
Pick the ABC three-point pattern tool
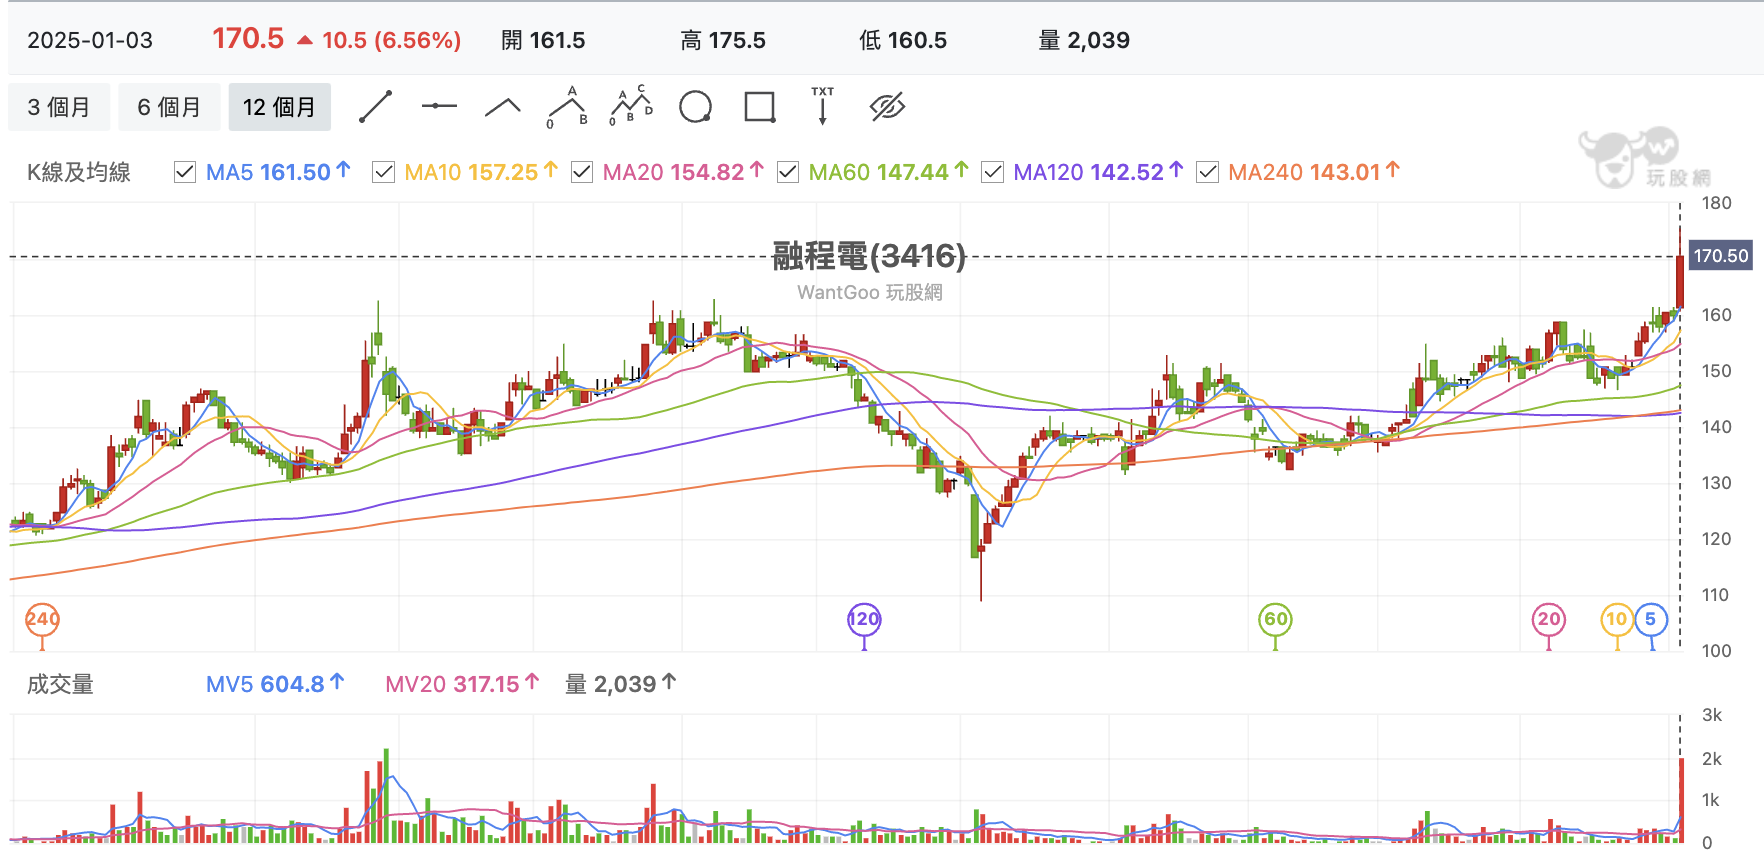(567, 106)
